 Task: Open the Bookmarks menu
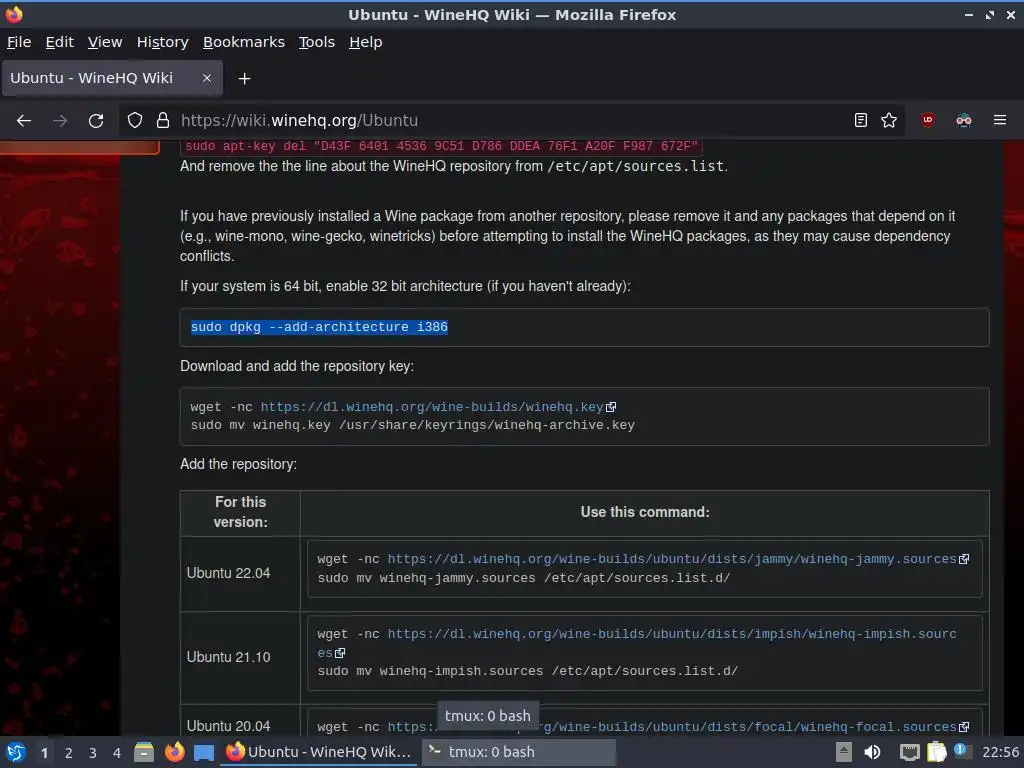[244, 42]
